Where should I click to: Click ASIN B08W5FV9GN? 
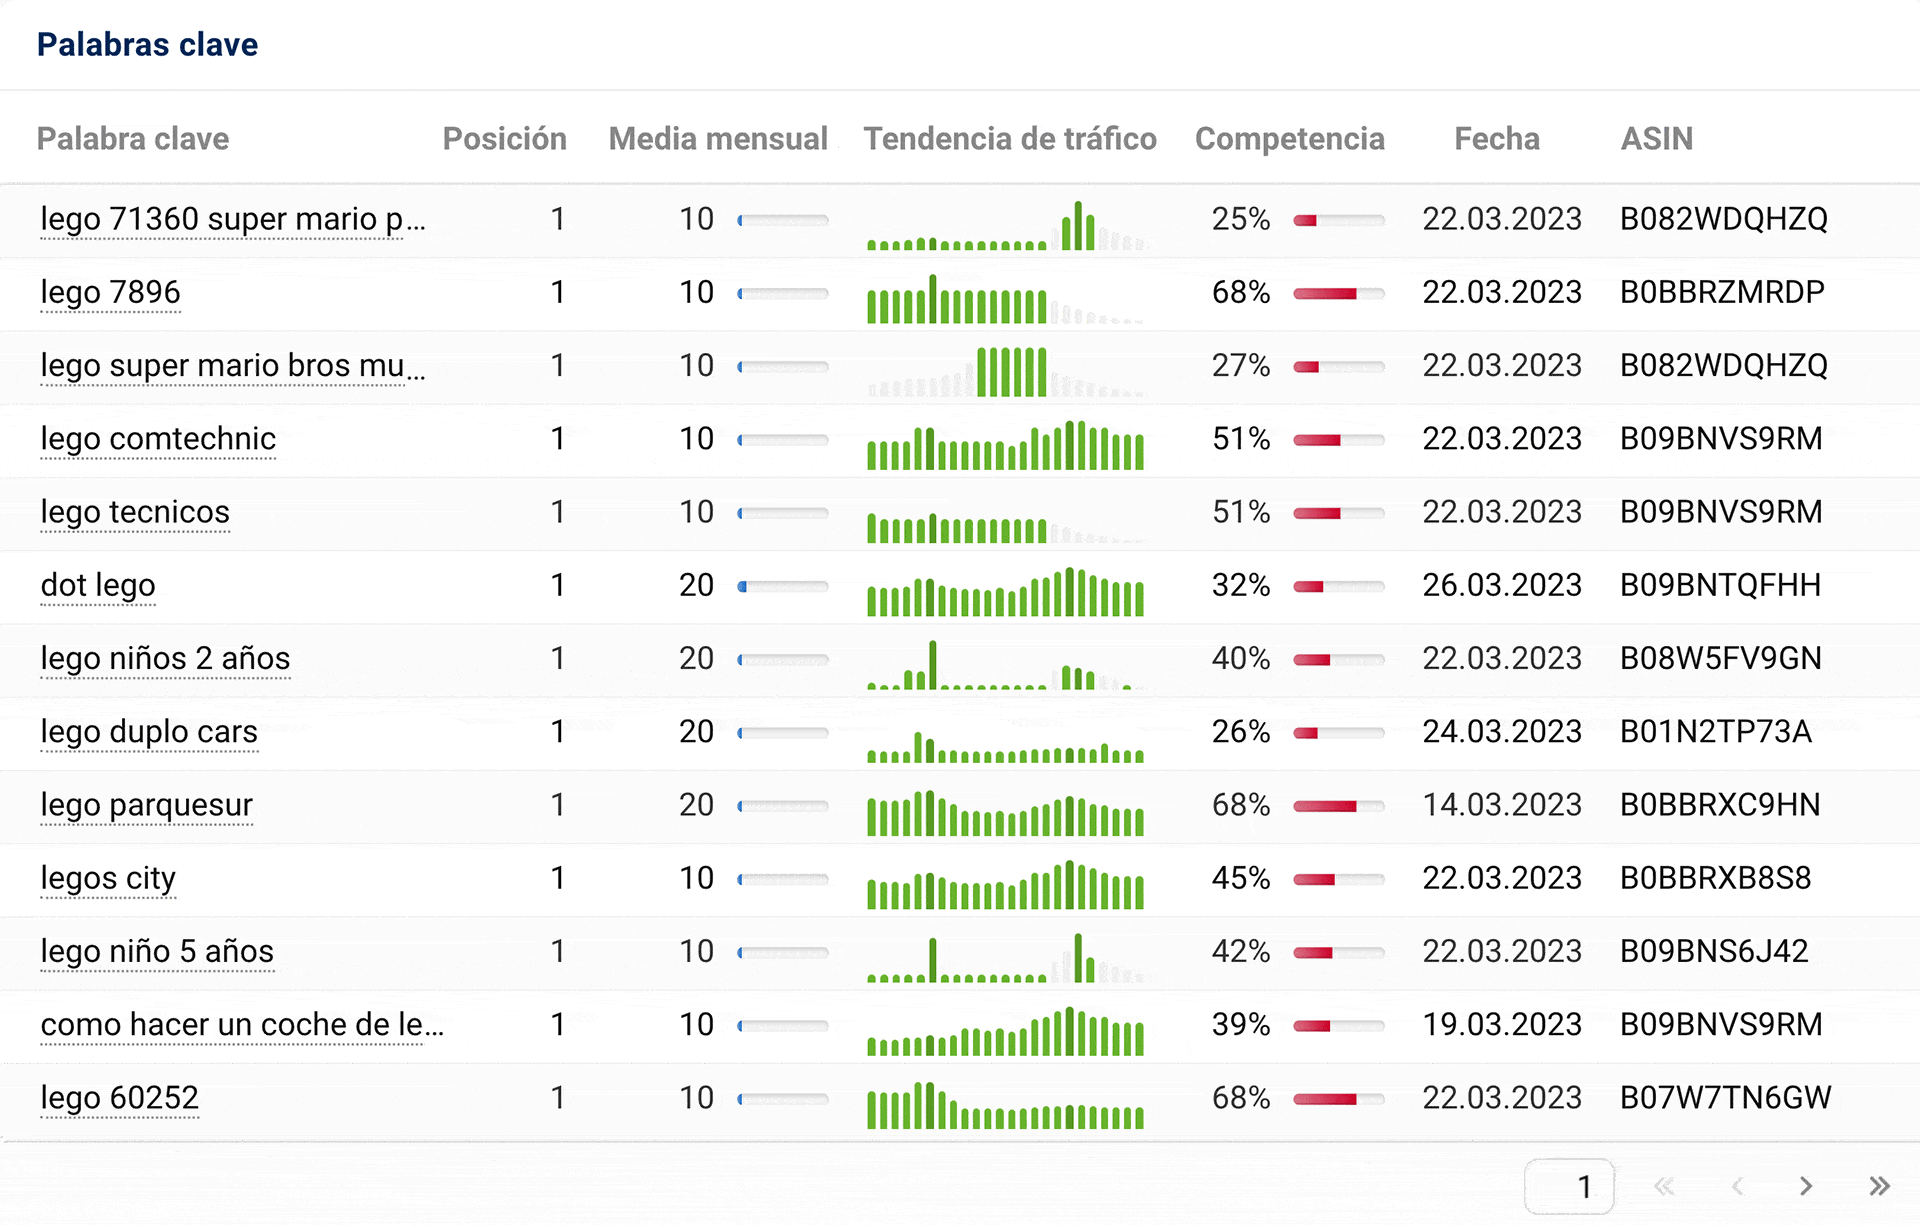click(1720, 658)
